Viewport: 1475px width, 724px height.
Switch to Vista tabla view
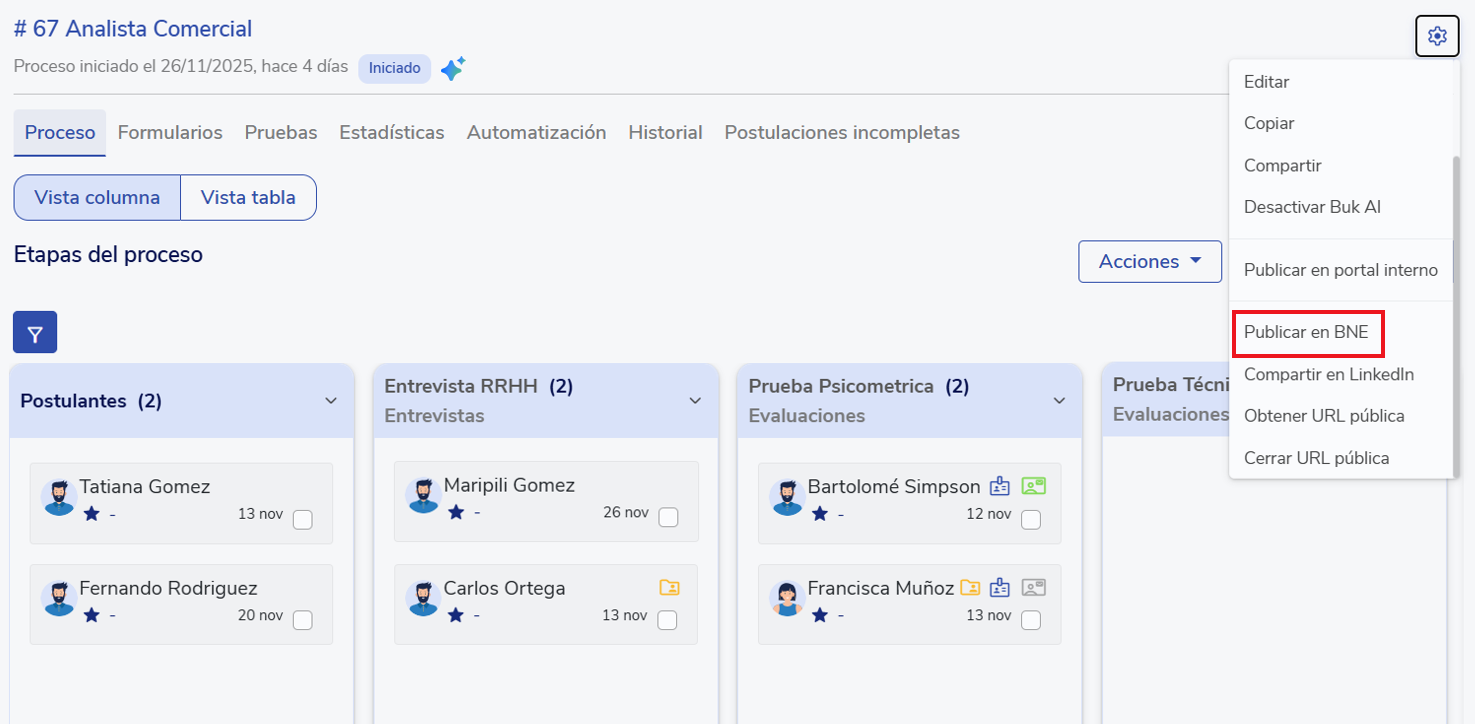coord(248,198)
